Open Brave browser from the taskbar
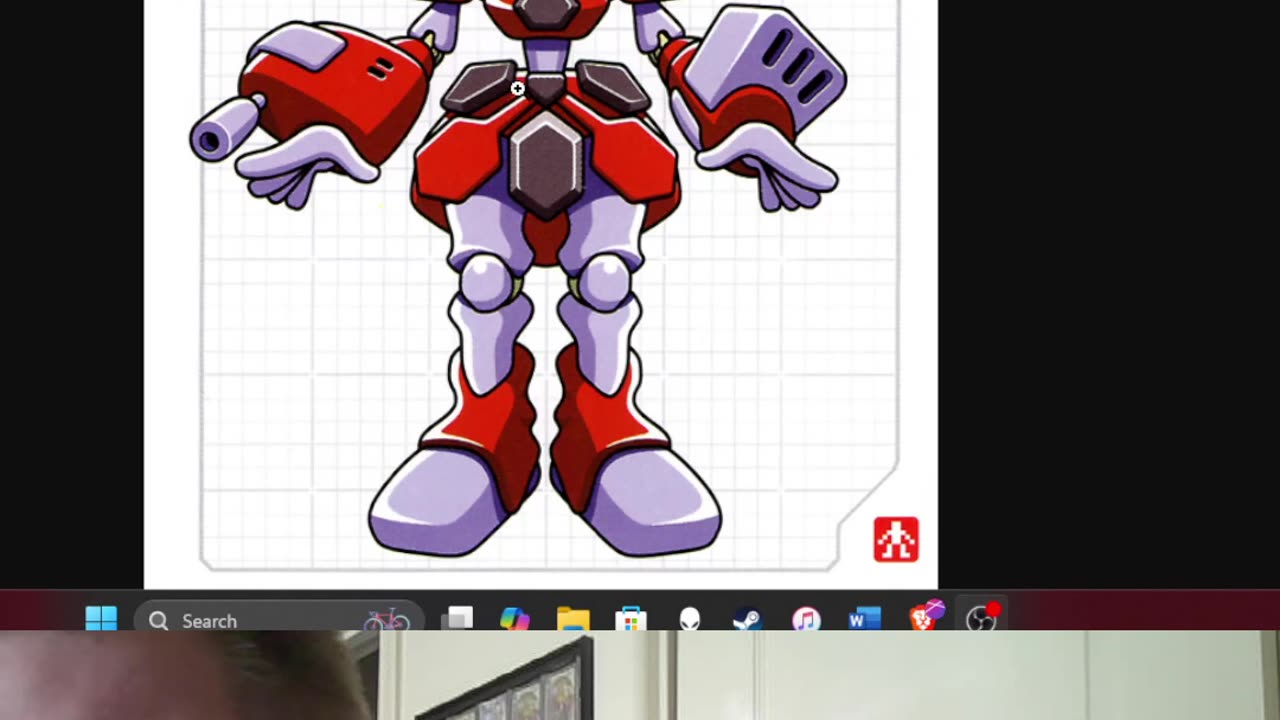The image size is (1280, 720). coord(926,616)
